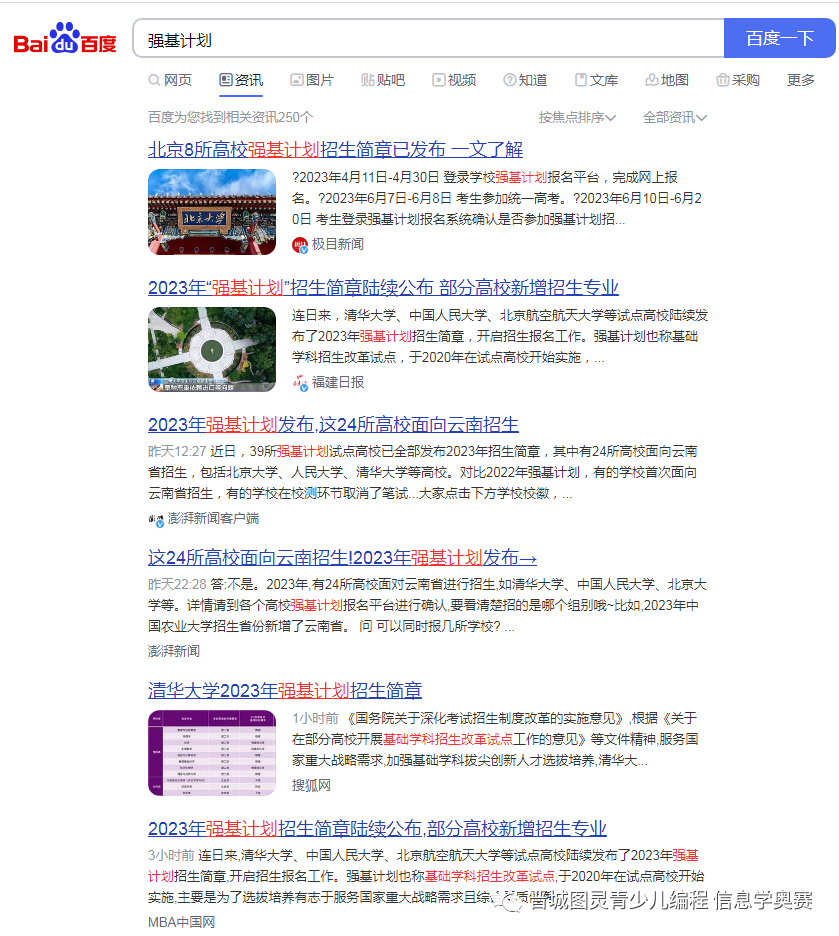
Task: Click the 澎湃新闻 source under the 昨天22:28 result
Action: tap(174, 651)
